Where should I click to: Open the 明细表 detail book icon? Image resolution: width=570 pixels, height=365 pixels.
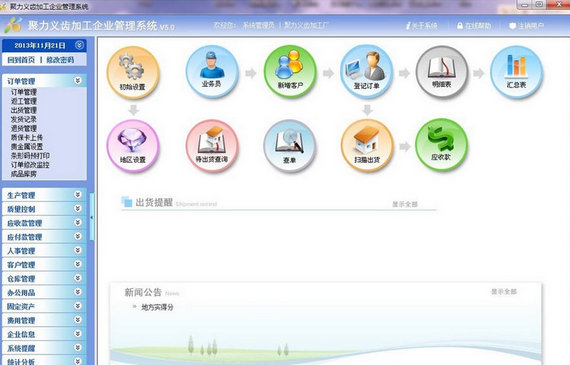click(x=442, y=72)
